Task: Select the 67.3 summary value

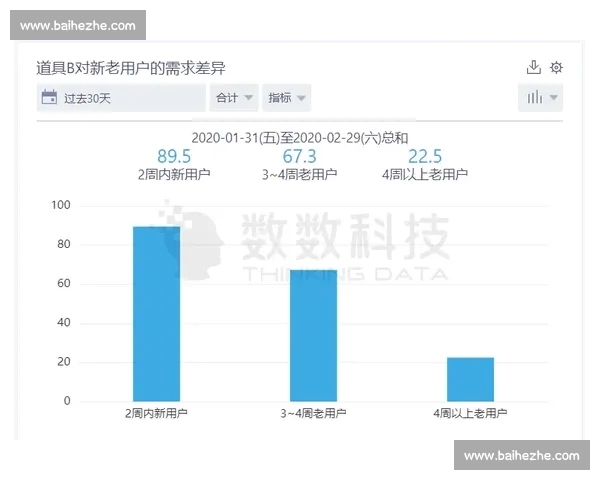Action: point(299,156)
